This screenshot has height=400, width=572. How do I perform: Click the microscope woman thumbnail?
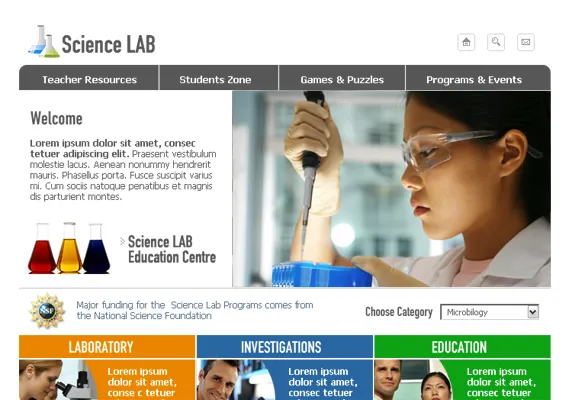(x=58, y=380)
